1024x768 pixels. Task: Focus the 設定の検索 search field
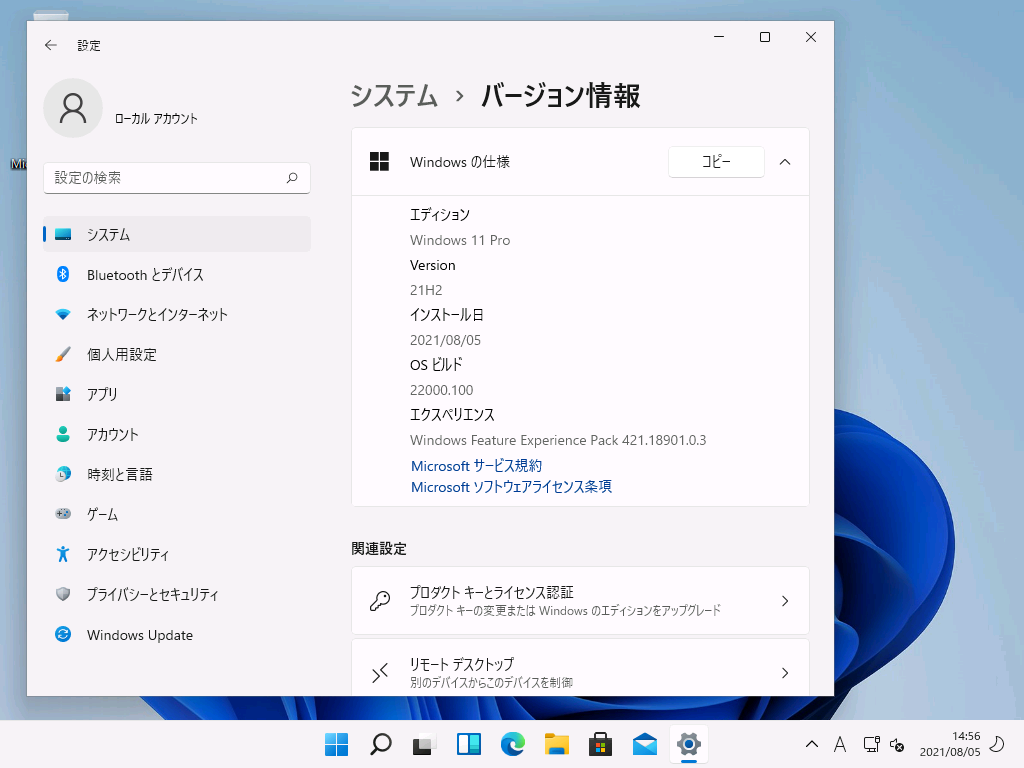[x=176, y=178]
